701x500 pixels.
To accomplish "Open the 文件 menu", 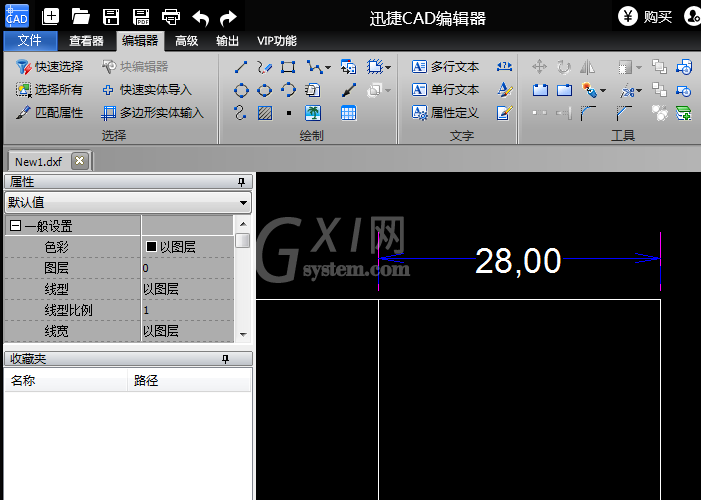I will pos(30,41).
